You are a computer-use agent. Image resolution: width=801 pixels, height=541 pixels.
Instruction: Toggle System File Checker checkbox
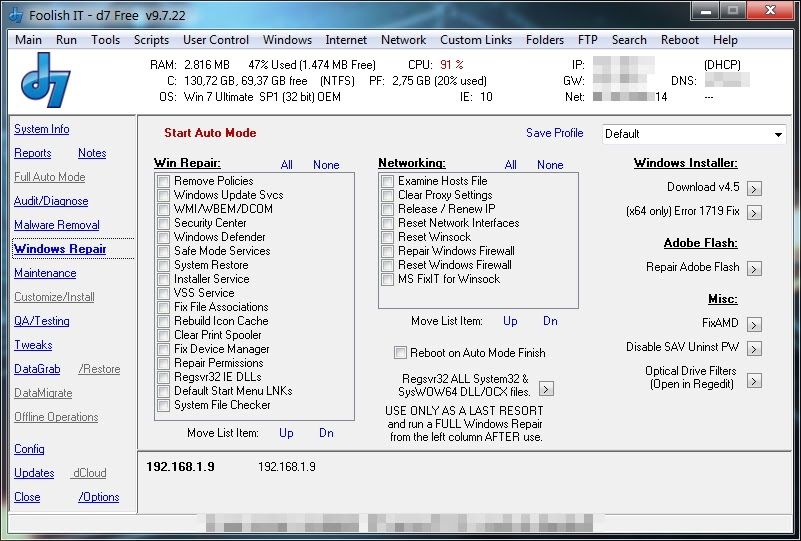pos(163,405)
